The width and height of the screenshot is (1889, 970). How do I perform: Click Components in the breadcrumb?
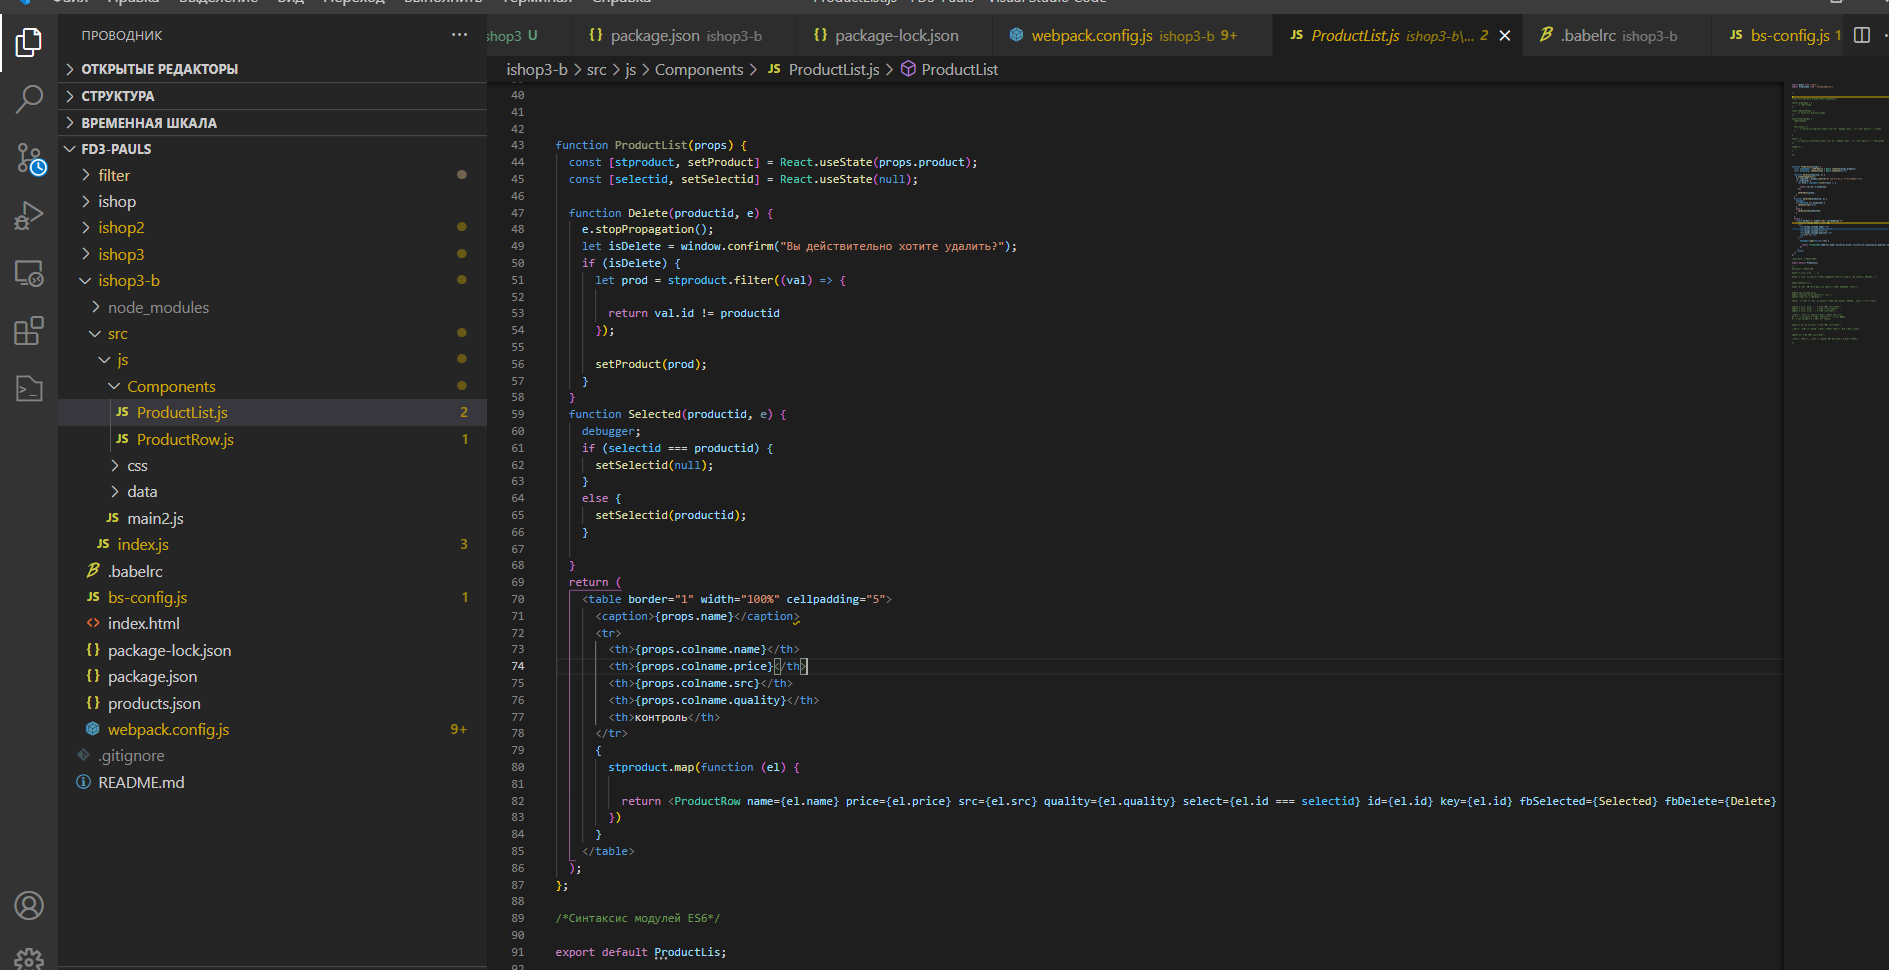coord(699,69)
